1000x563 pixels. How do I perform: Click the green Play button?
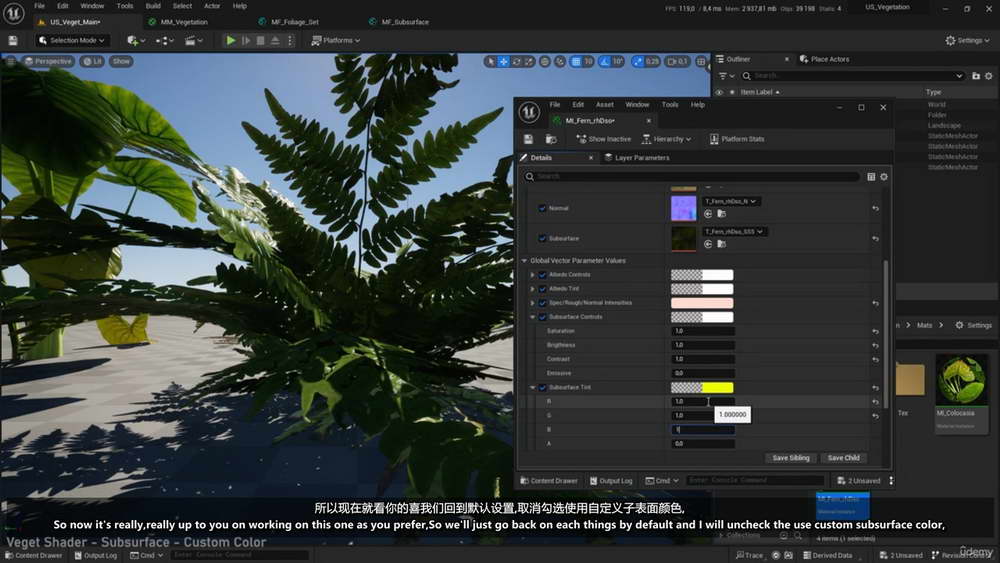point(231,40)
